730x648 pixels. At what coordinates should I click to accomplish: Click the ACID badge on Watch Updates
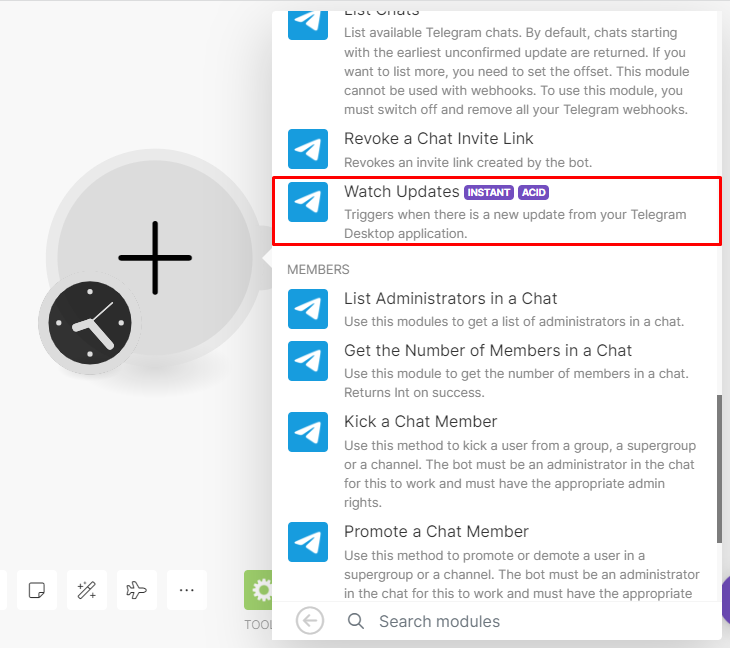[x=534, y=192]
